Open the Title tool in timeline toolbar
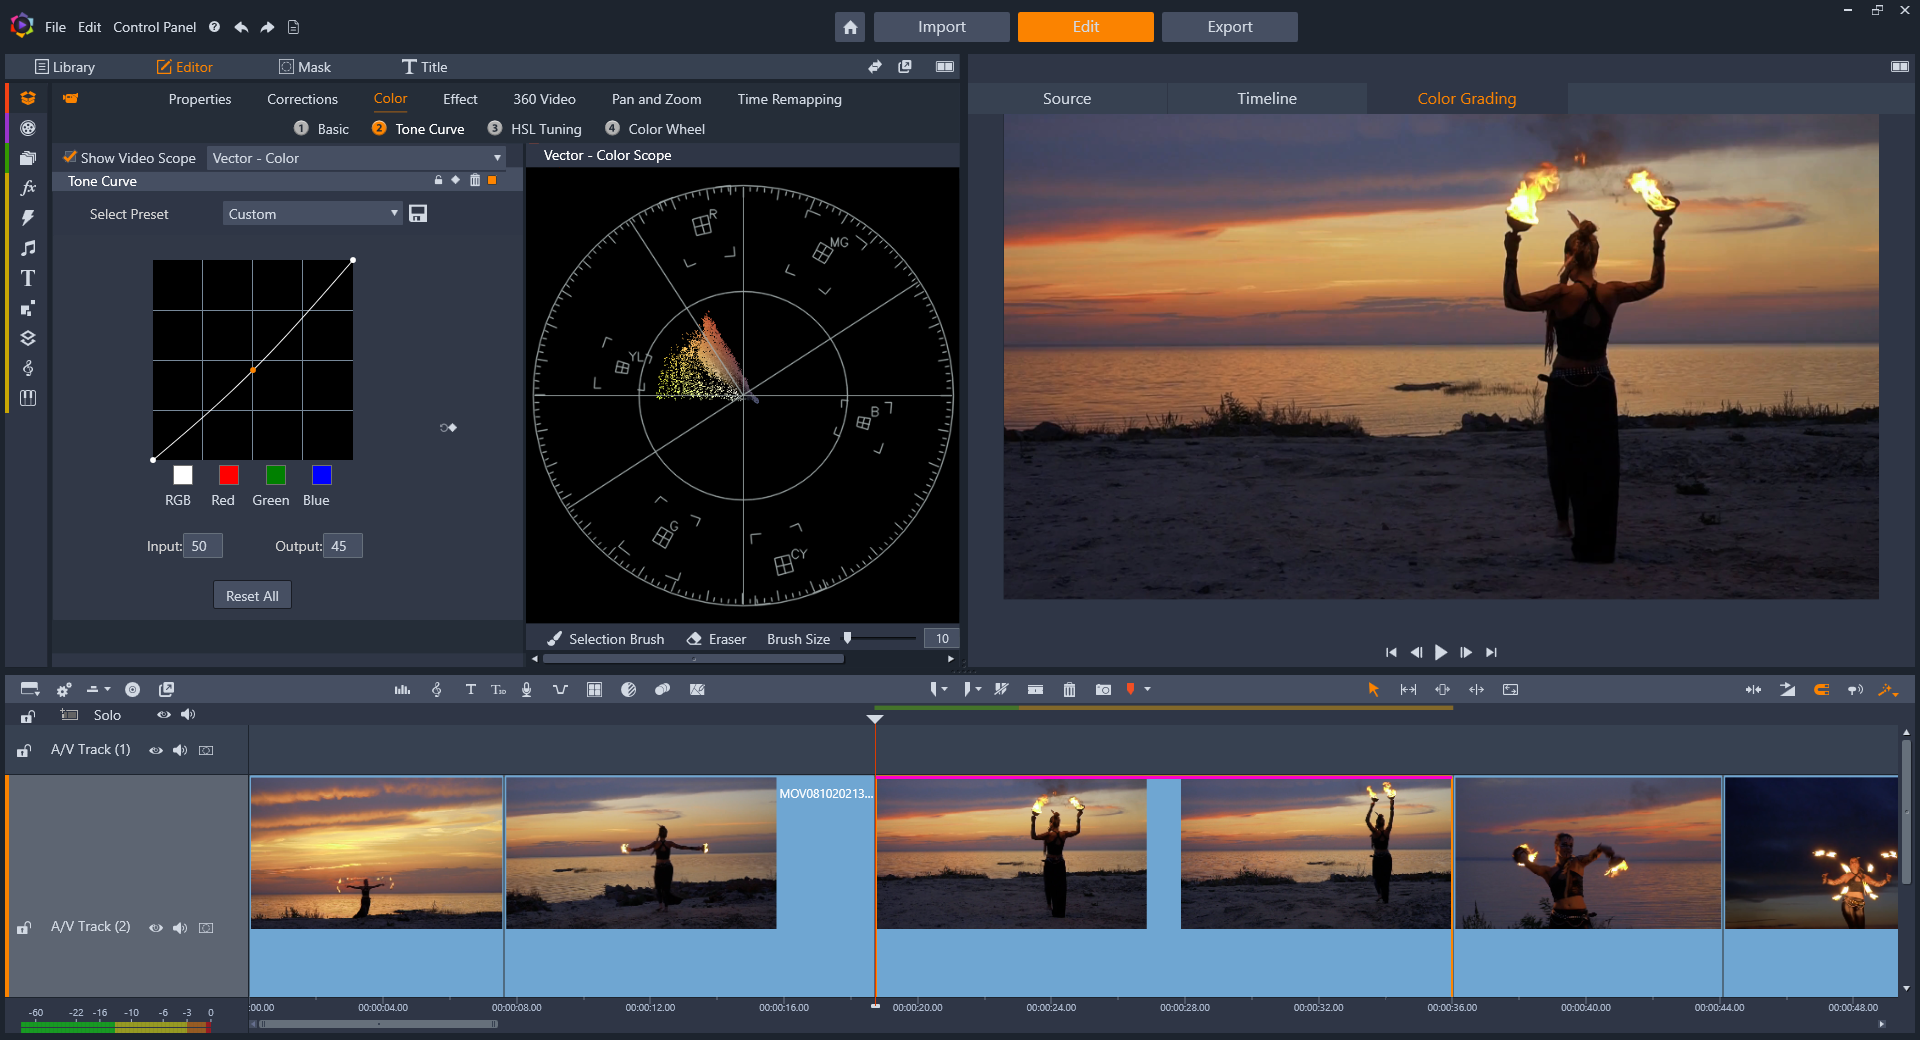 [x=471, y=689]
